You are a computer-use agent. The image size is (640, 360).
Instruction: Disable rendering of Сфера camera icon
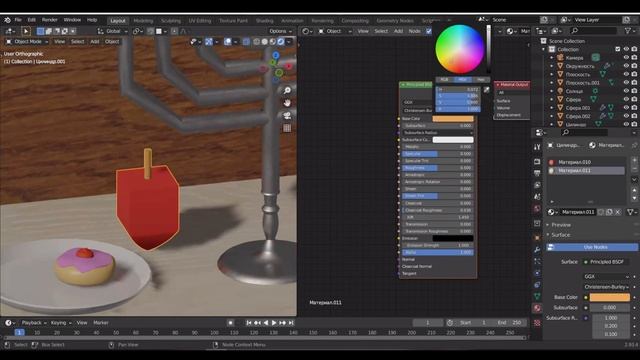pos(634,99)
